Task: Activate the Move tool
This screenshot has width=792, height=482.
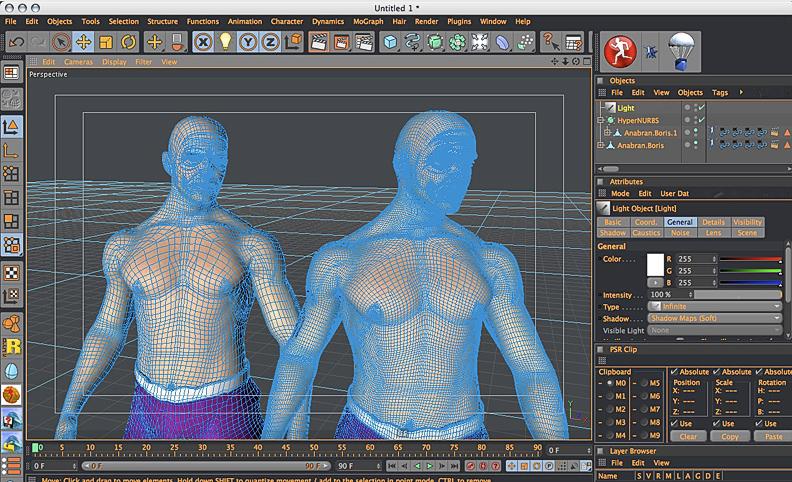Action: [x=83, y=42]
